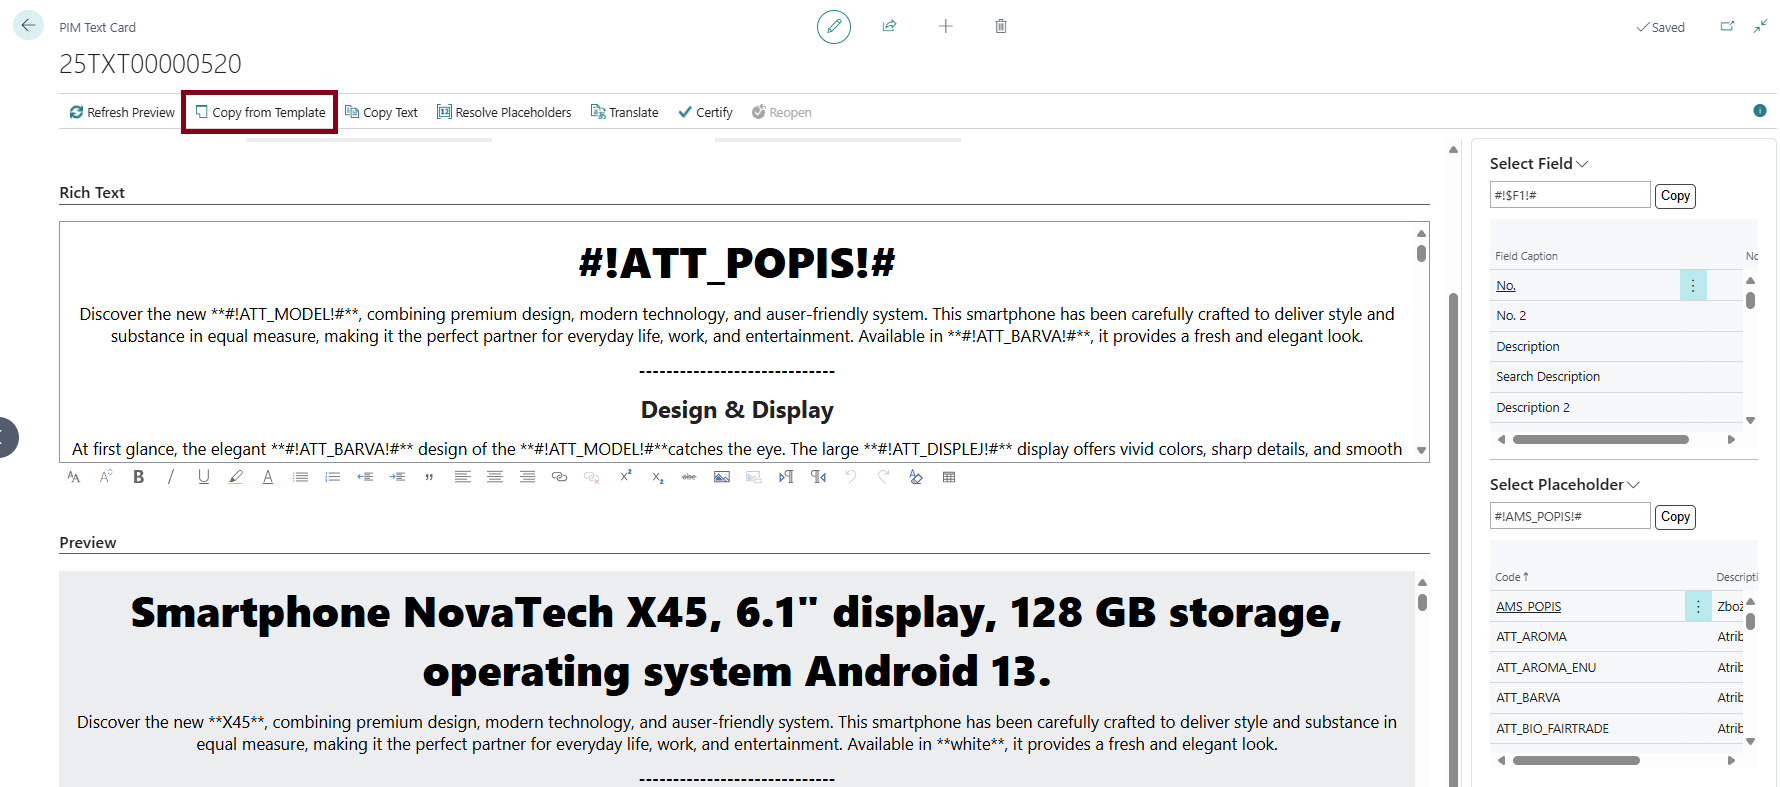This screenshot has height=787, width=1780.
Task: Insert a table
Action: click(x=949, y=477)
